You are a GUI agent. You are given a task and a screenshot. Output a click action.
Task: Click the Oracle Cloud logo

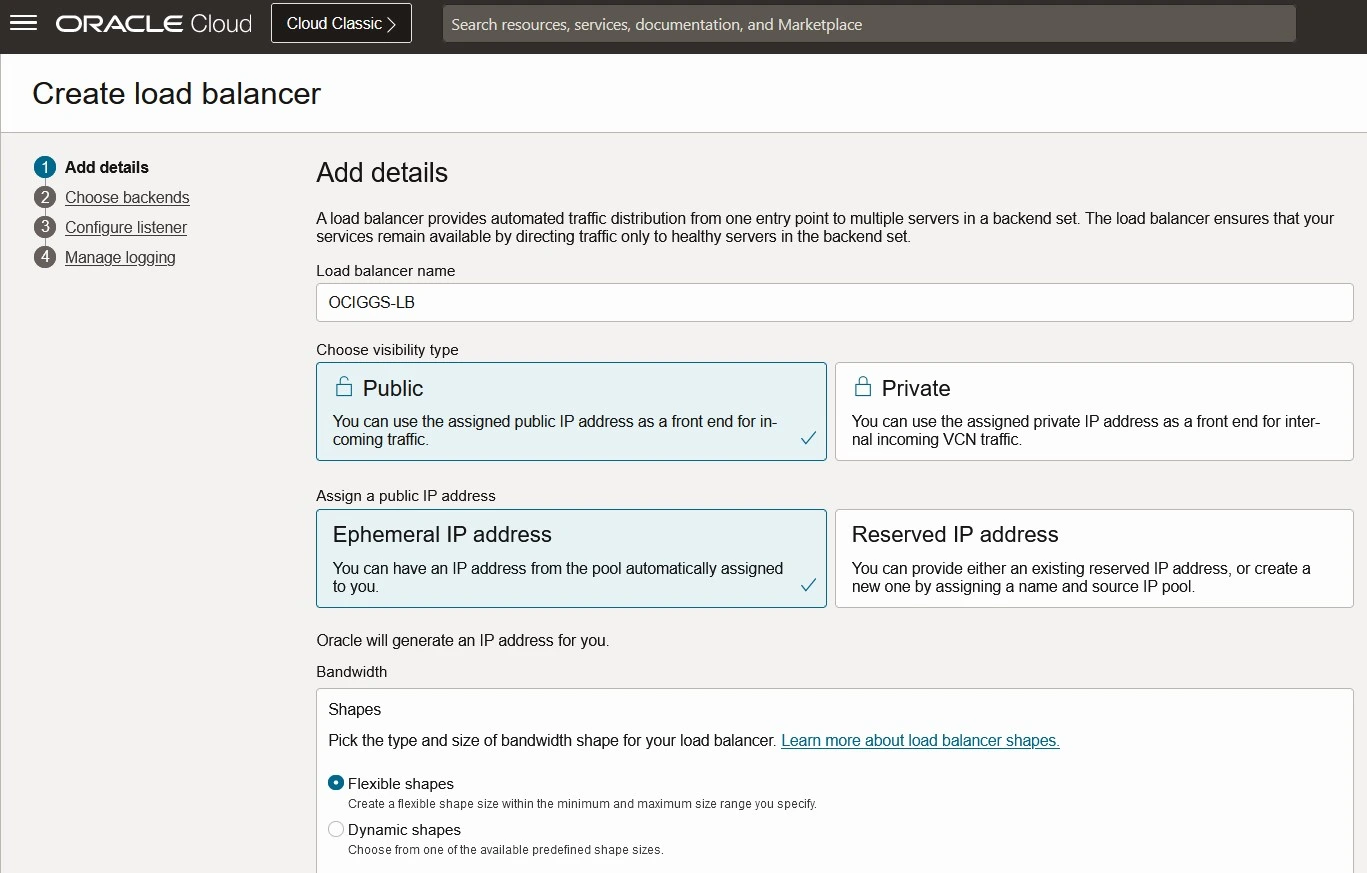(152, 24)
